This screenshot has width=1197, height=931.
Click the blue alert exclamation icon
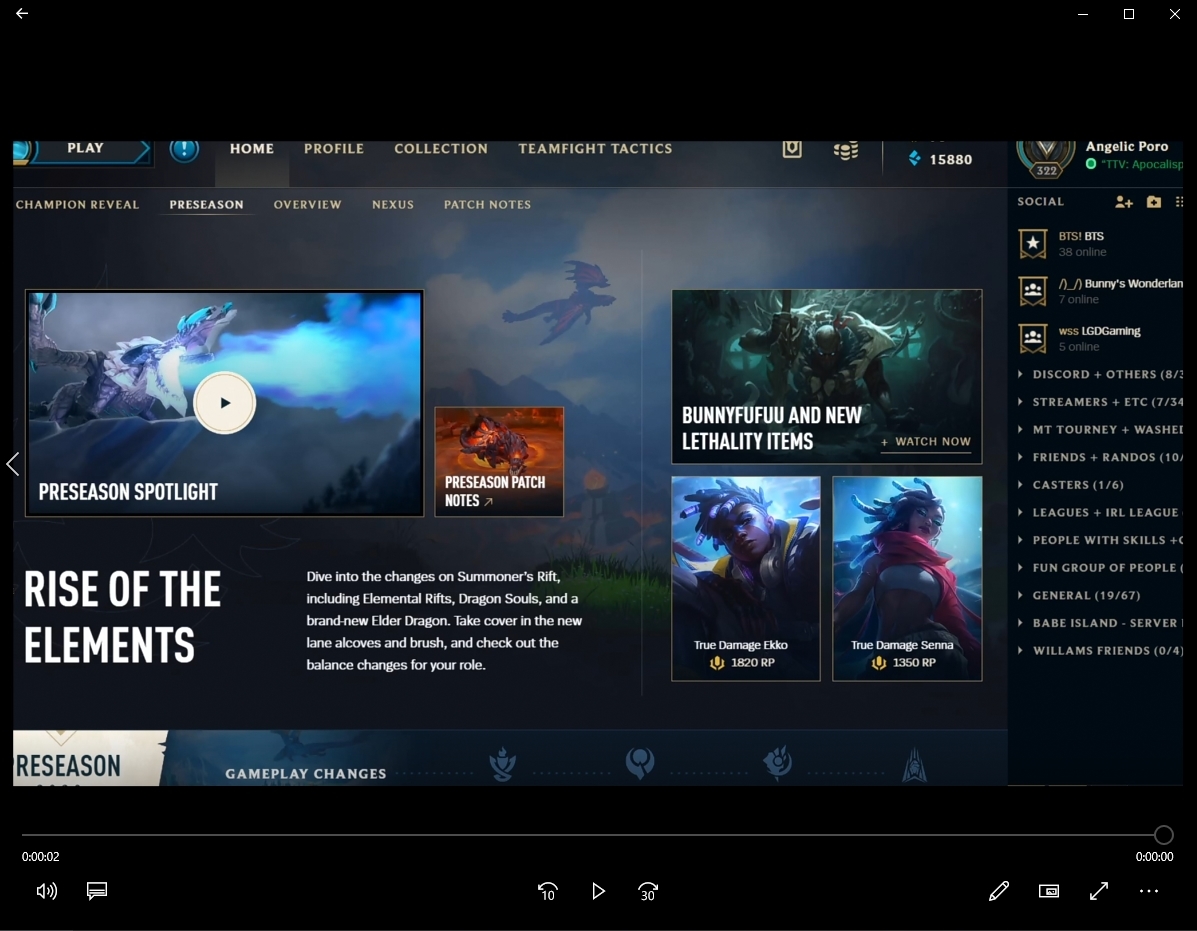184,150
